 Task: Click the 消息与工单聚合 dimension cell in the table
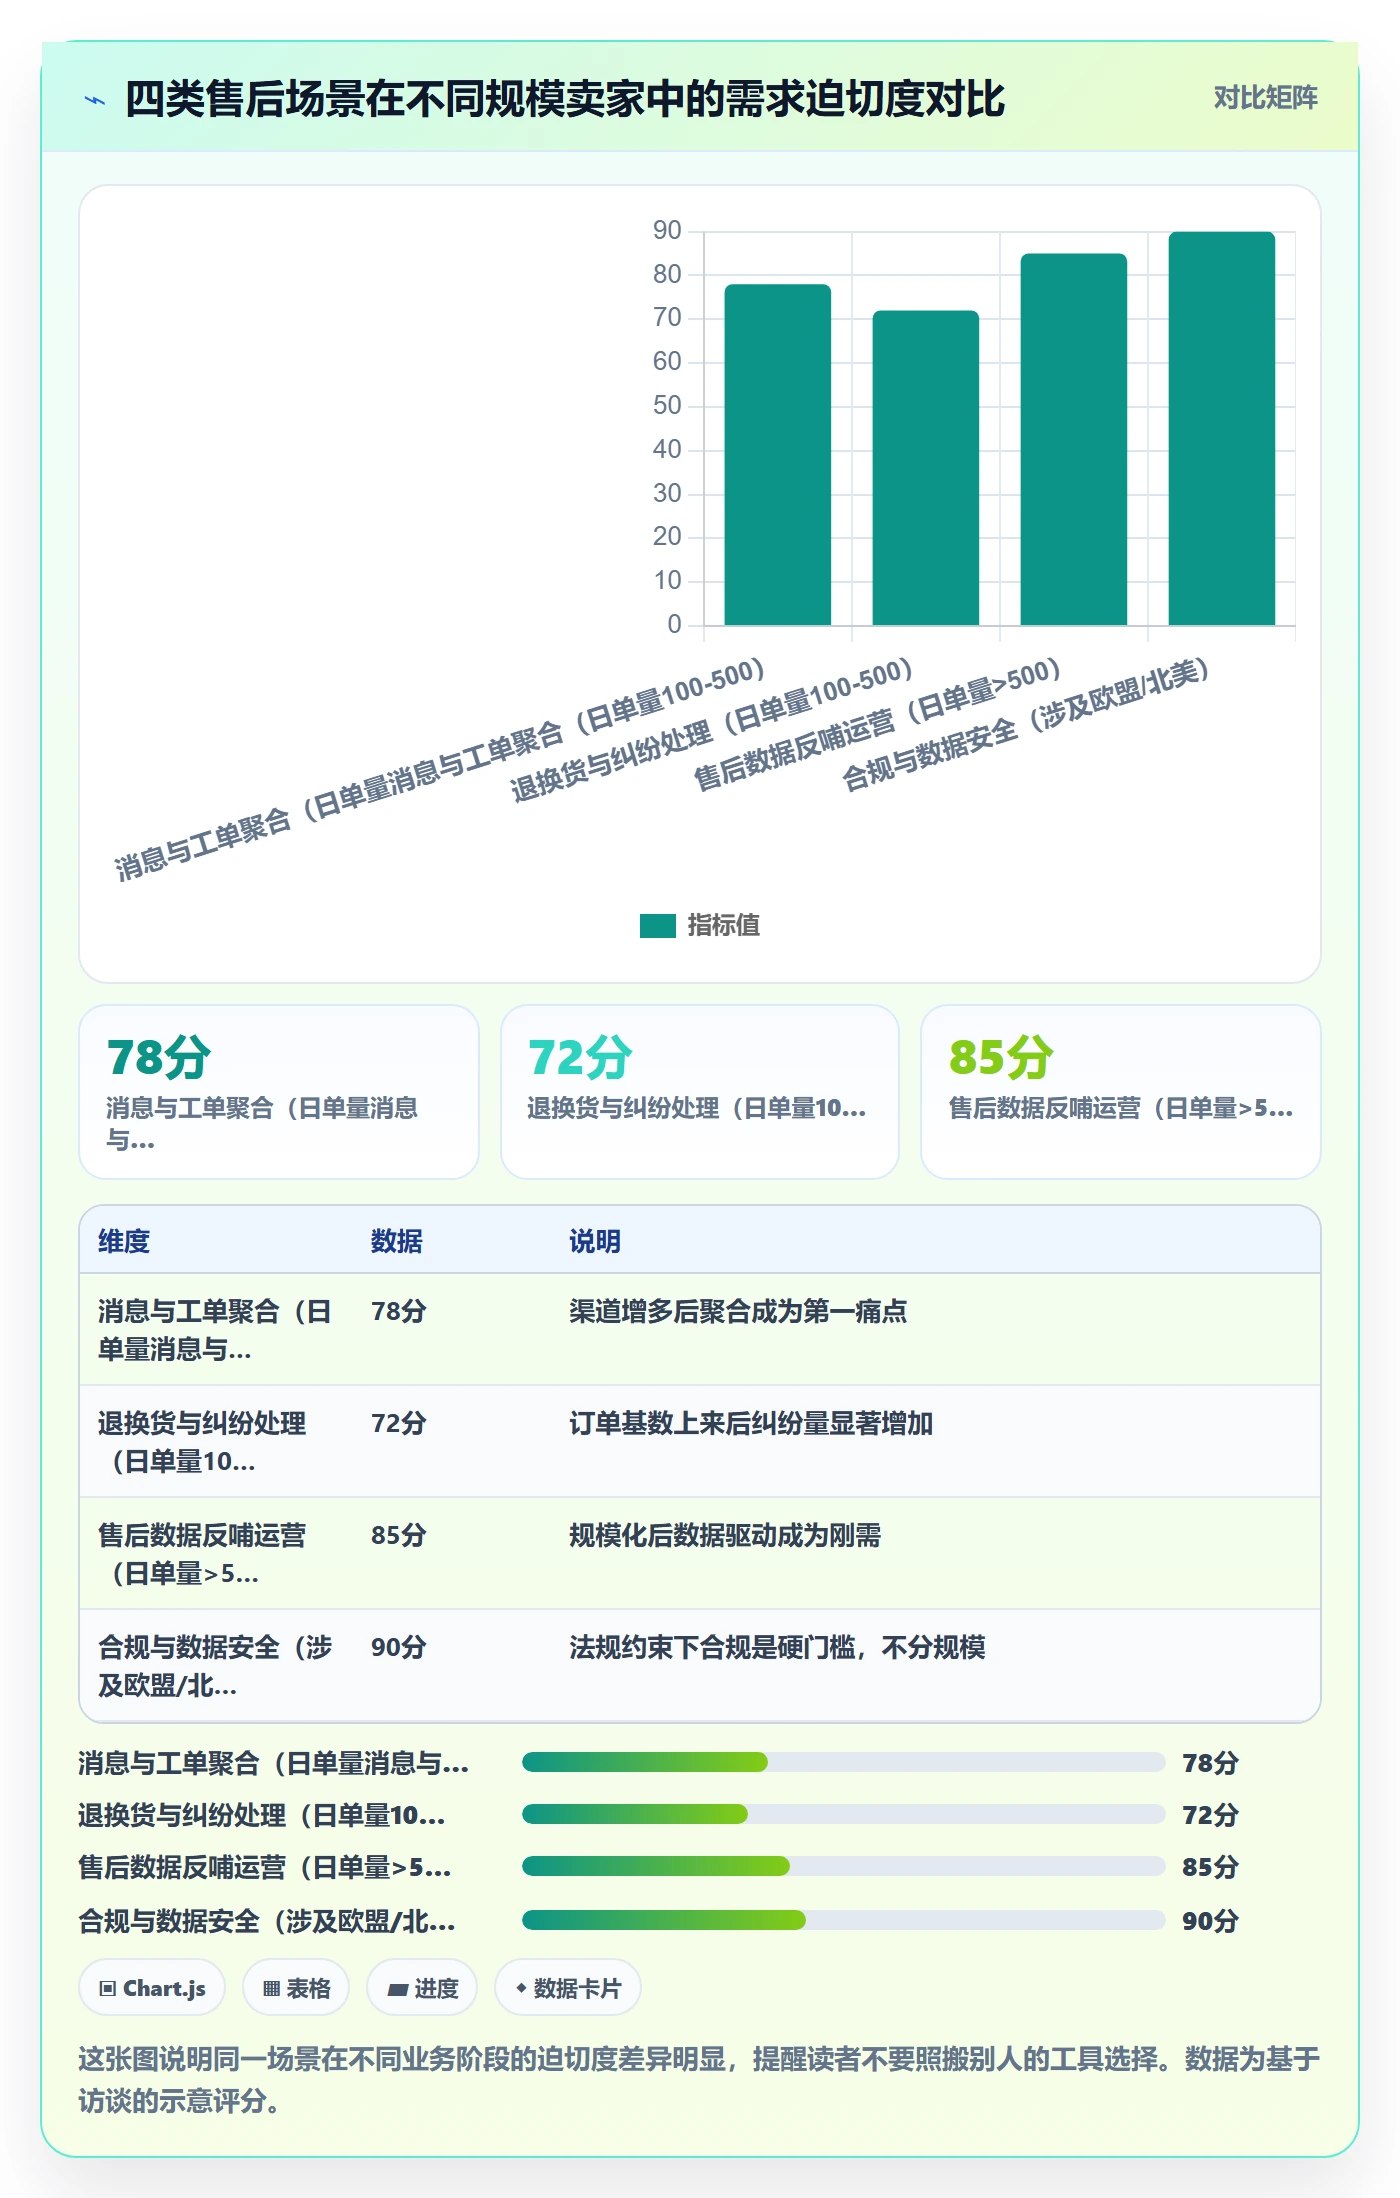click(x=215, y=1330)
